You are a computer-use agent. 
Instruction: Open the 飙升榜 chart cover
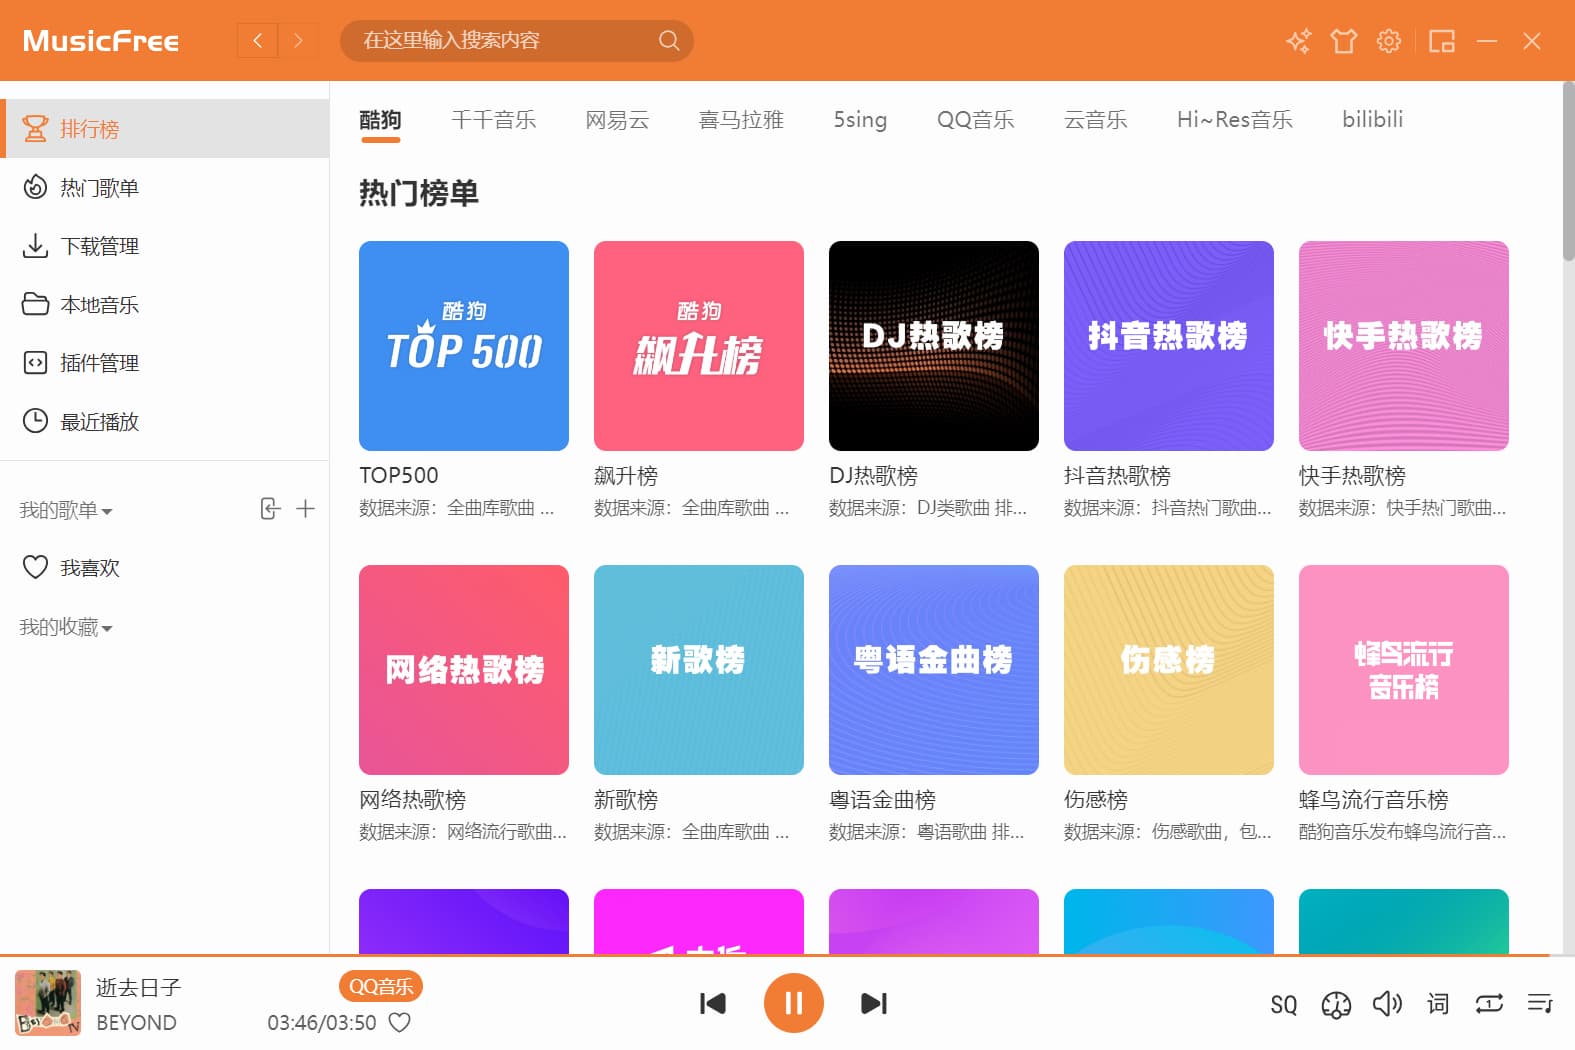coord(699,346)
